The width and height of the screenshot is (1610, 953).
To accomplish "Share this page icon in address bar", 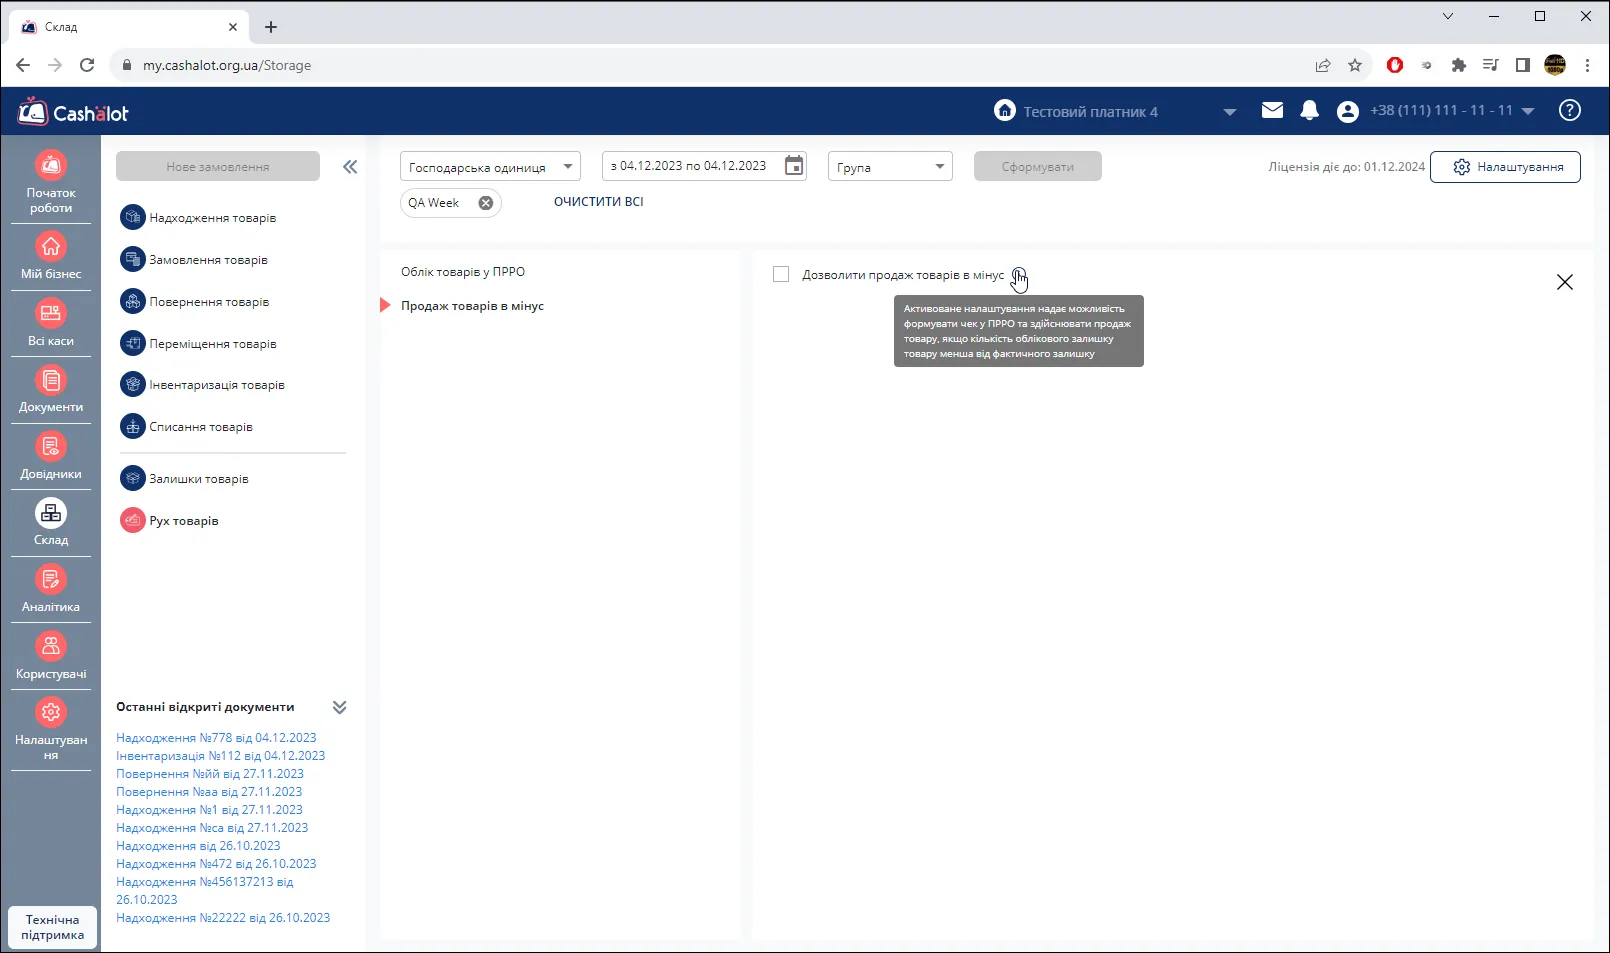I will click(x=1323, y=65).
